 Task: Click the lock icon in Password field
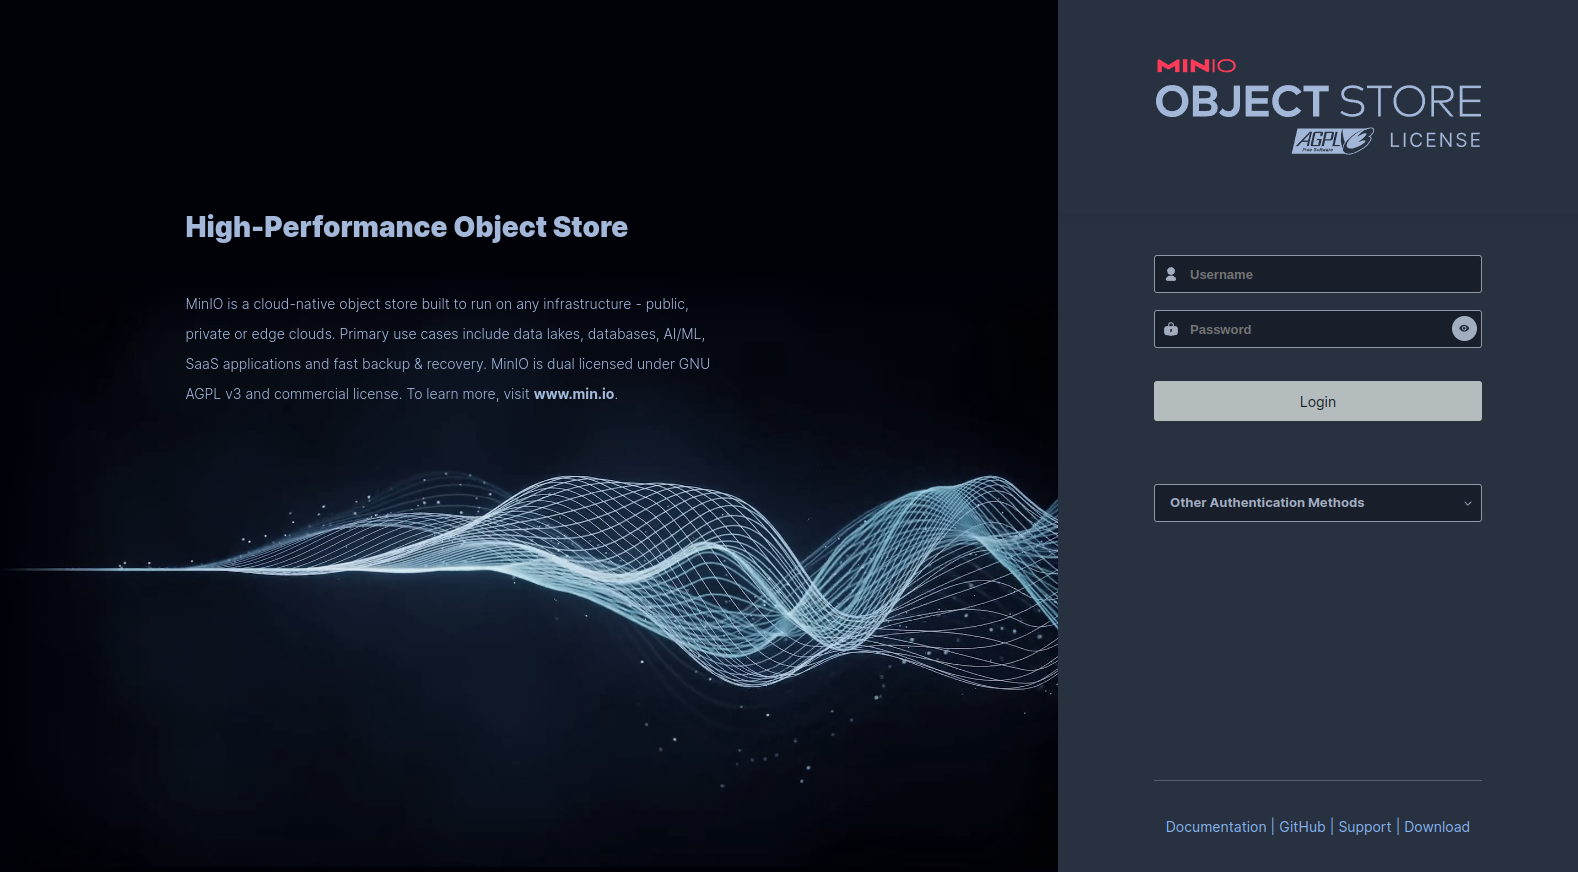(x=1171, y=329)
